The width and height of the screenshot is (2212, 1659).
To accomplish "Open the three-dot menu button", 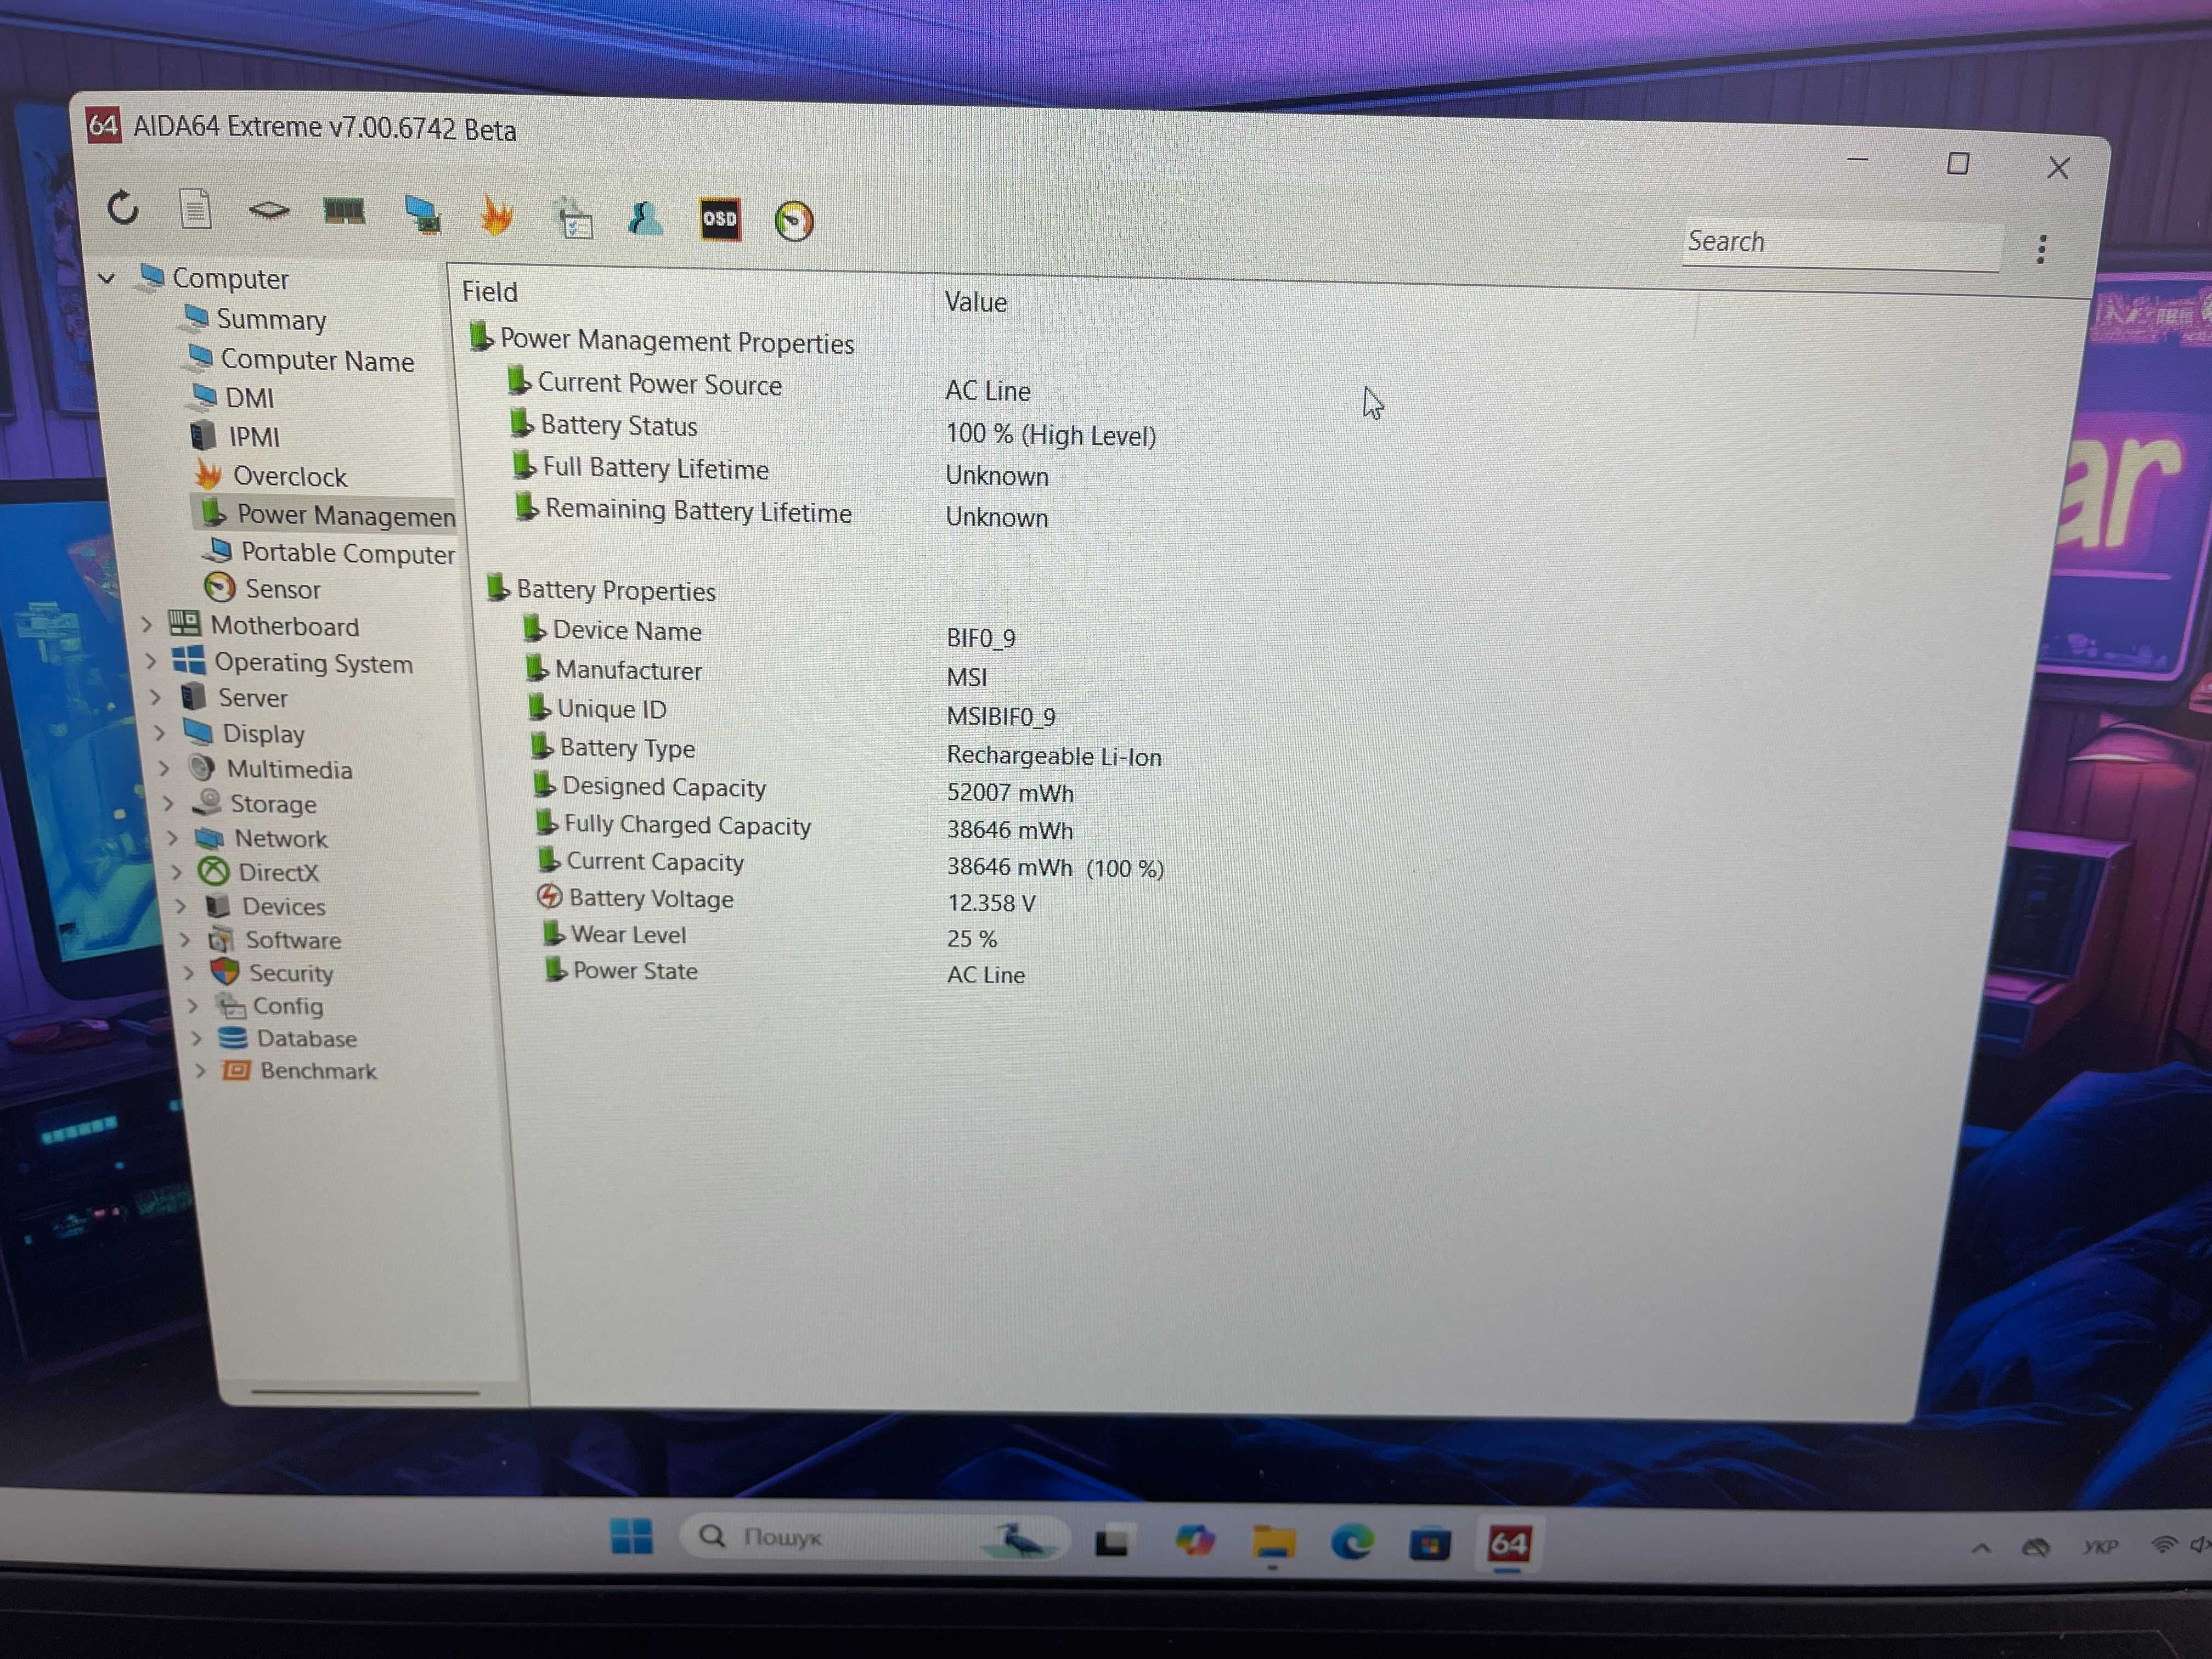I will point(2041,248).
